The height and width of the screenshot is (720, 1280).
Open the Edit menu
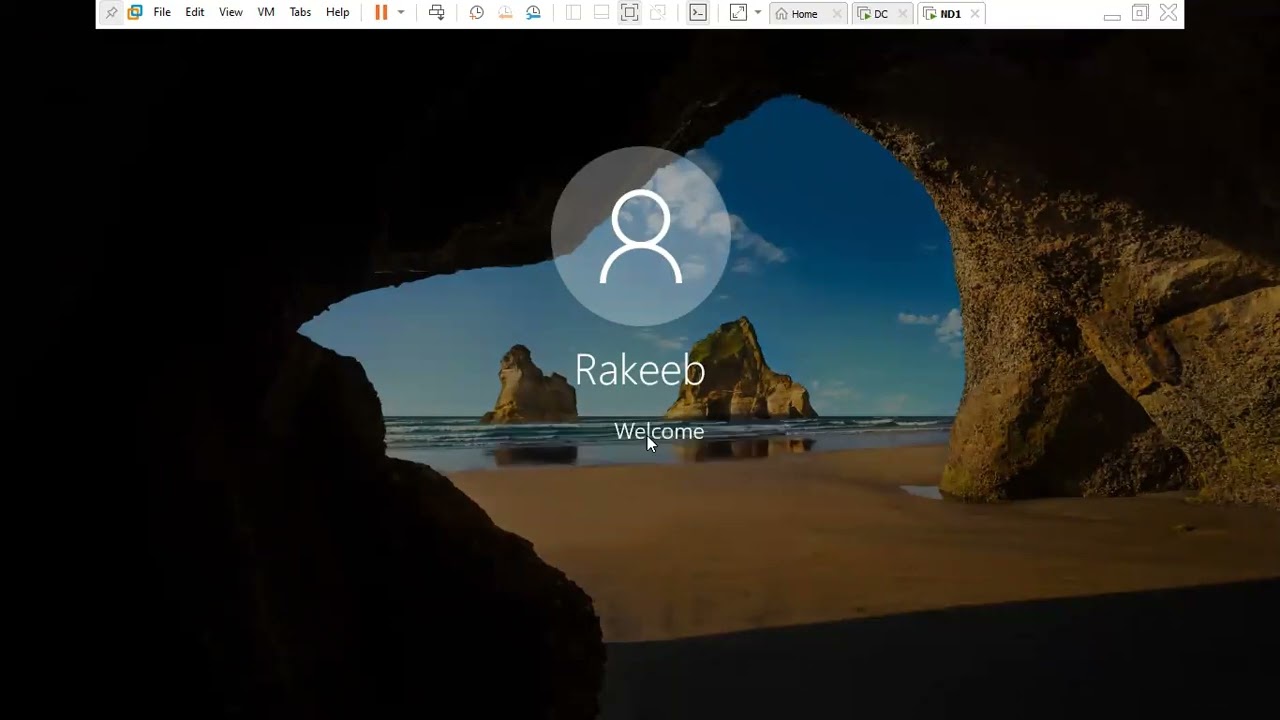(x=195, y=13)
